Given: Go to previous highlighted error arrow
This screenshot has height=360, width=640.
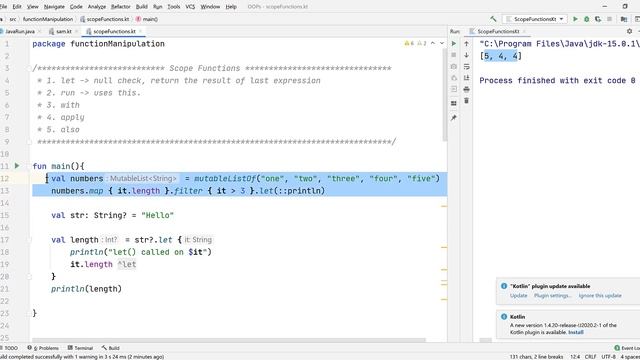Looking at the screenshot, I should coord(433,43).
